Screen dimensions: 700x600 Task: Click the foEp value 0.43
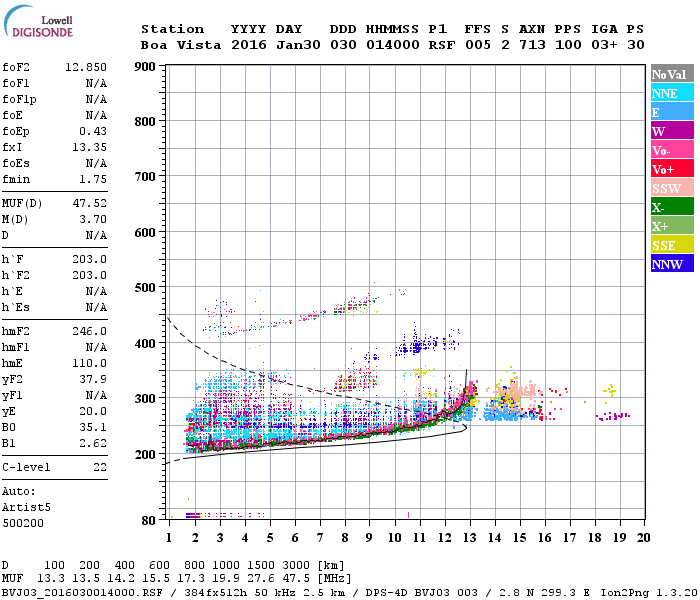(93, 131)
